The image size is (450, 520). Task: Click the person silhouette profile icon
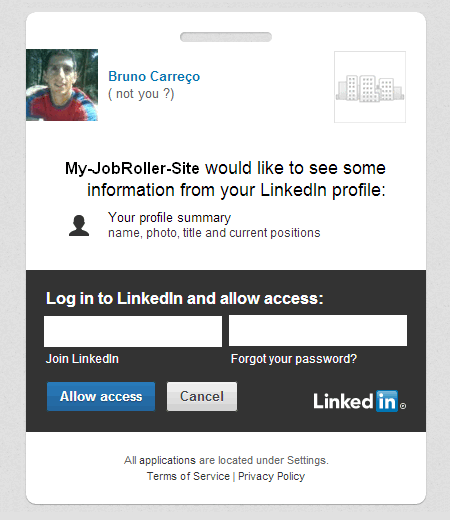point(79,226)
